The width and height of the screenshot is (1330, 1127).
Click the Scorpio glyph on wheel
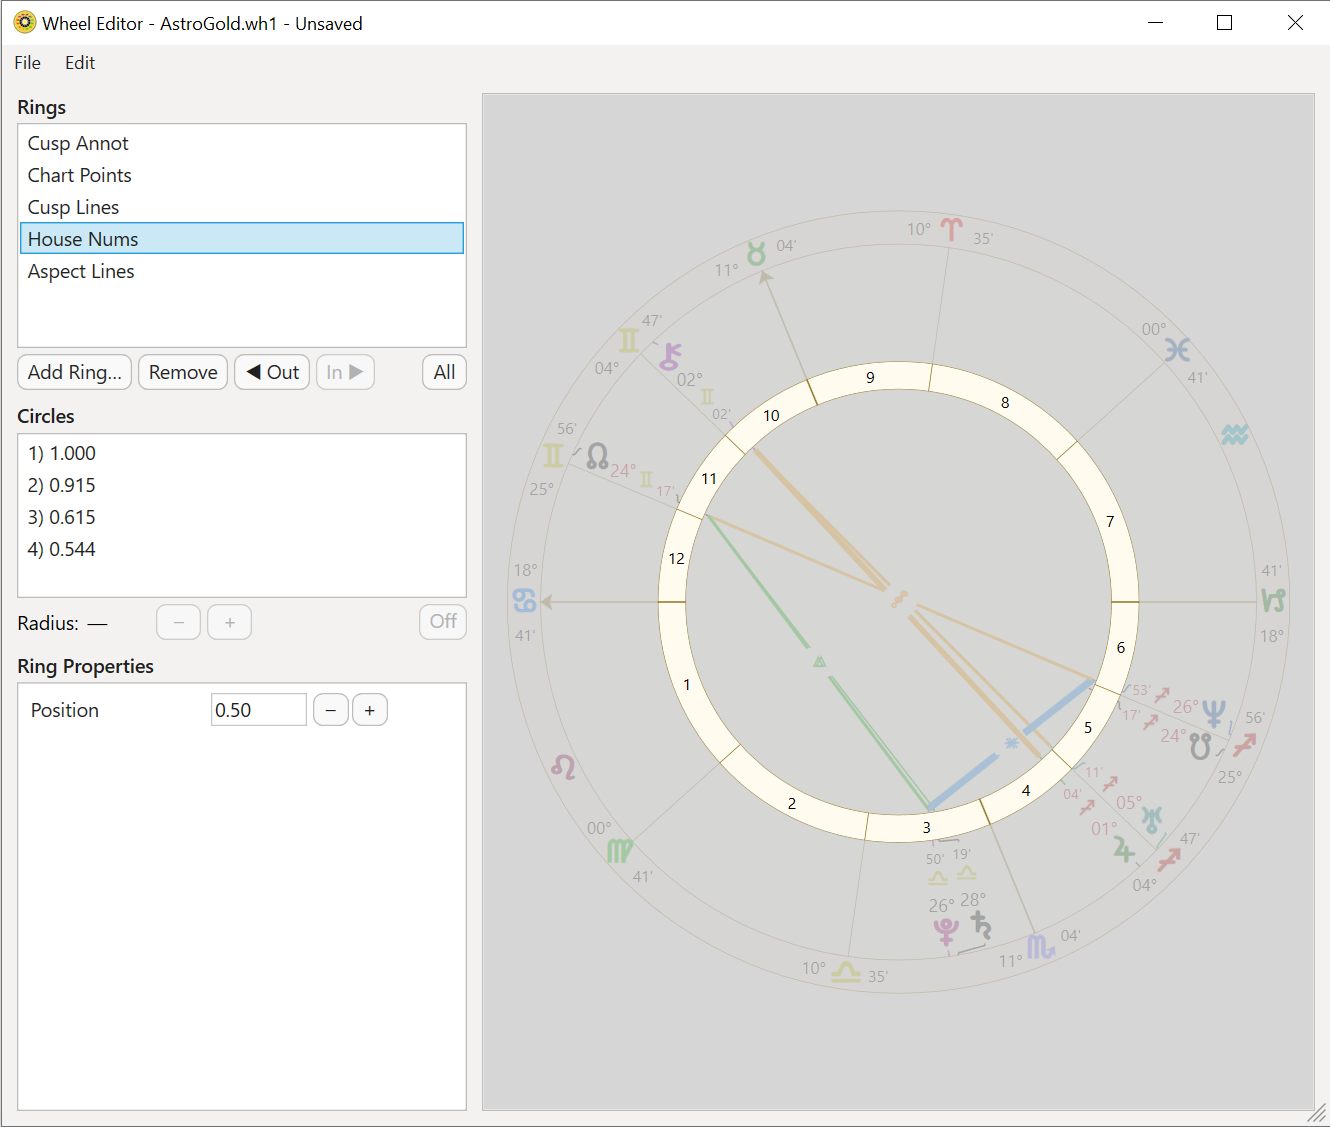tap(1041, 946)
